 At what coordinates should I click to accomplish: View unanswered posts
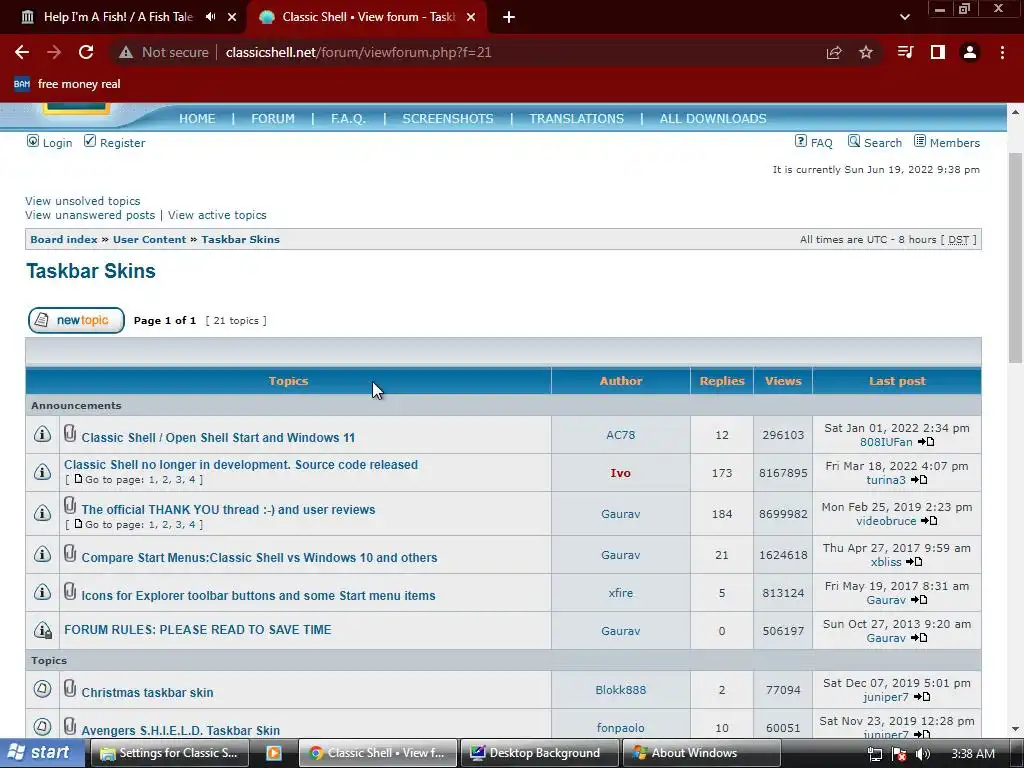[x=90, y=215]
